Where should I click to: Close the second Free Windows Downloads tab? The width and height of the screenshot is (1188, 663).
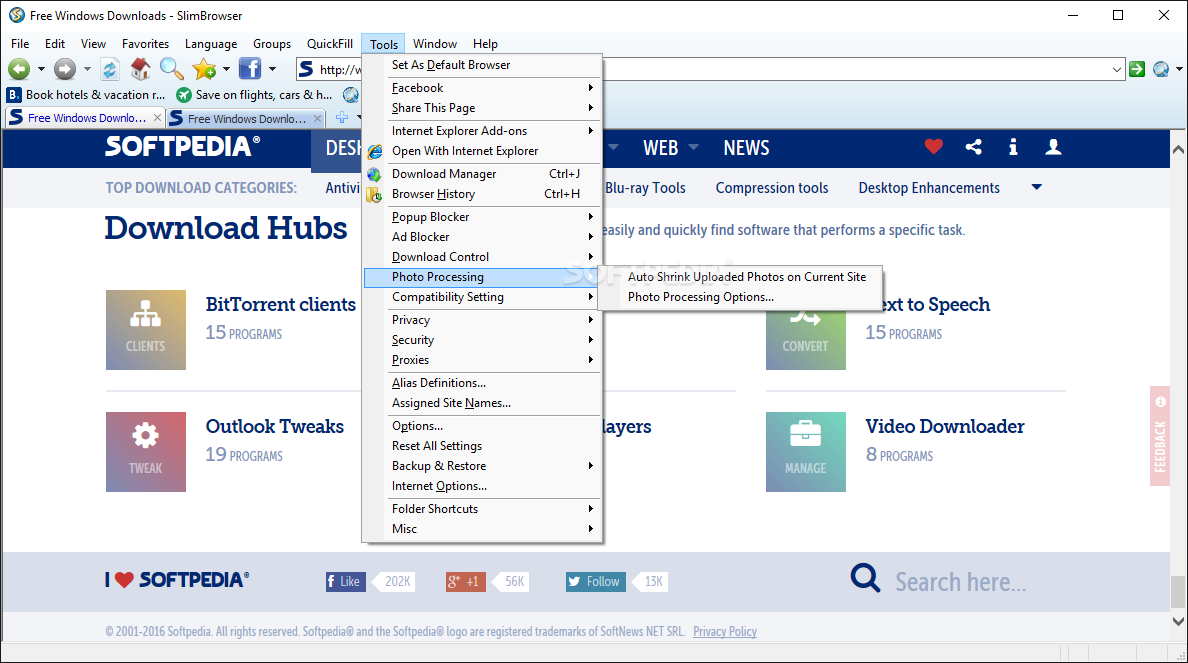(317, 118)
